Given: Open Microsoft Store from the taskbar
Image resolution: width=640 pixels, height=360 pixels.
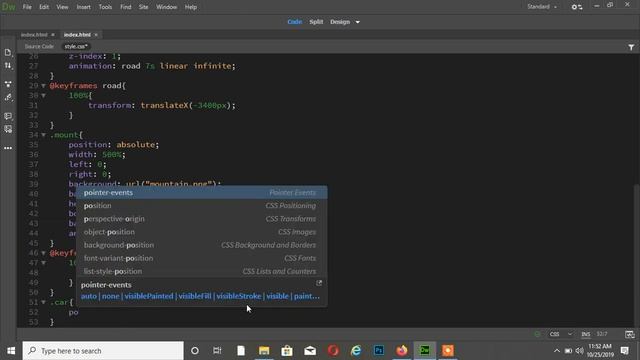Looking at the screenshot, I should (287, 351).
